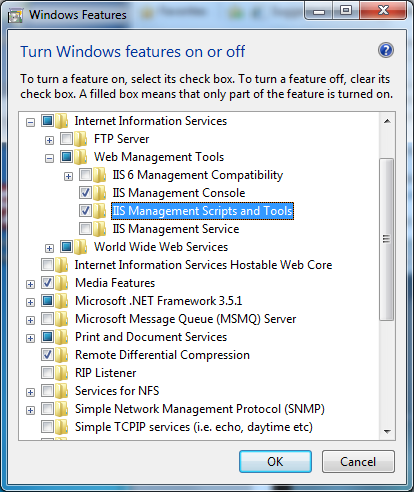The width and height of the screenshot is (414, 492).
Task: Expand World Wide Web Services
Action: (49, 248)
